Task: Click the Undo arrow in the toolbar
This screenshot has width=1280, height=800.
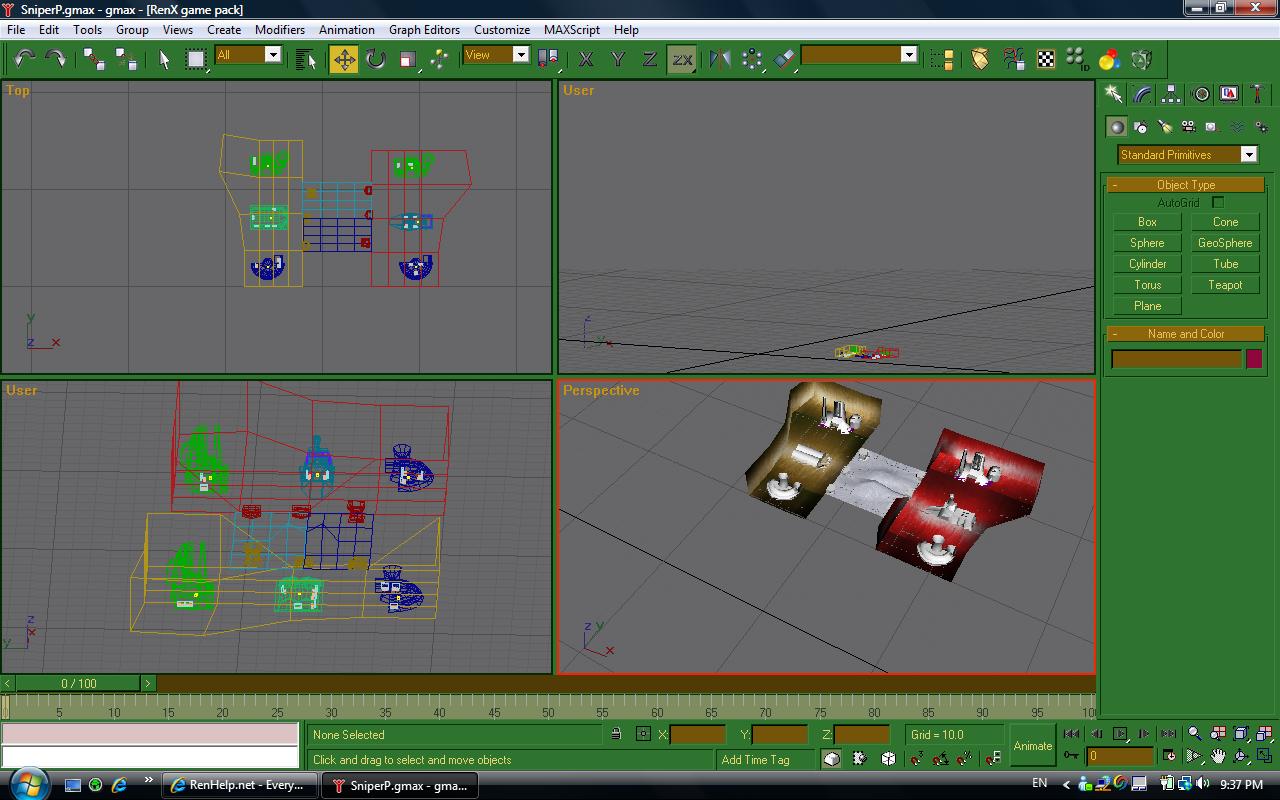Action: [24, 59]
